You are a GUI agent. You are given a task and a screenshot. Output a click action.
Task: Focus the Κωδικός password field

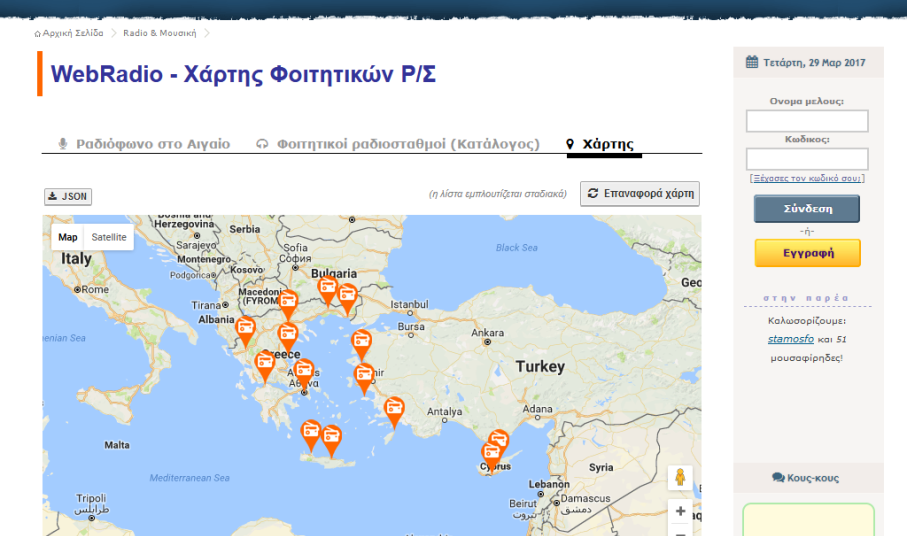click(807, 159)
